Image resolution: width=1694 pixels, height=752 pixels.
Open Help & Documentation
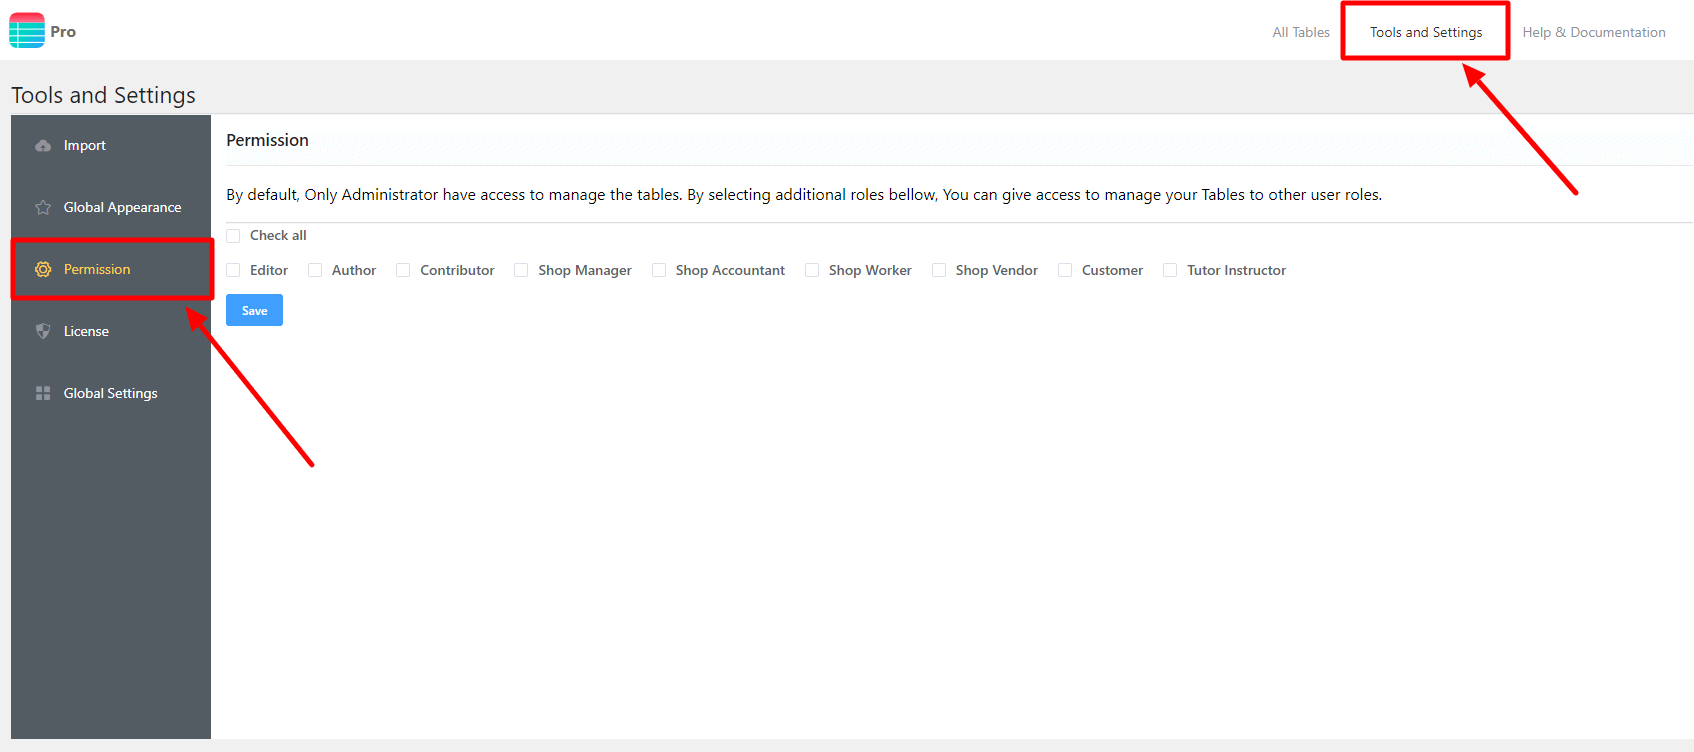tap(1594, 32)
